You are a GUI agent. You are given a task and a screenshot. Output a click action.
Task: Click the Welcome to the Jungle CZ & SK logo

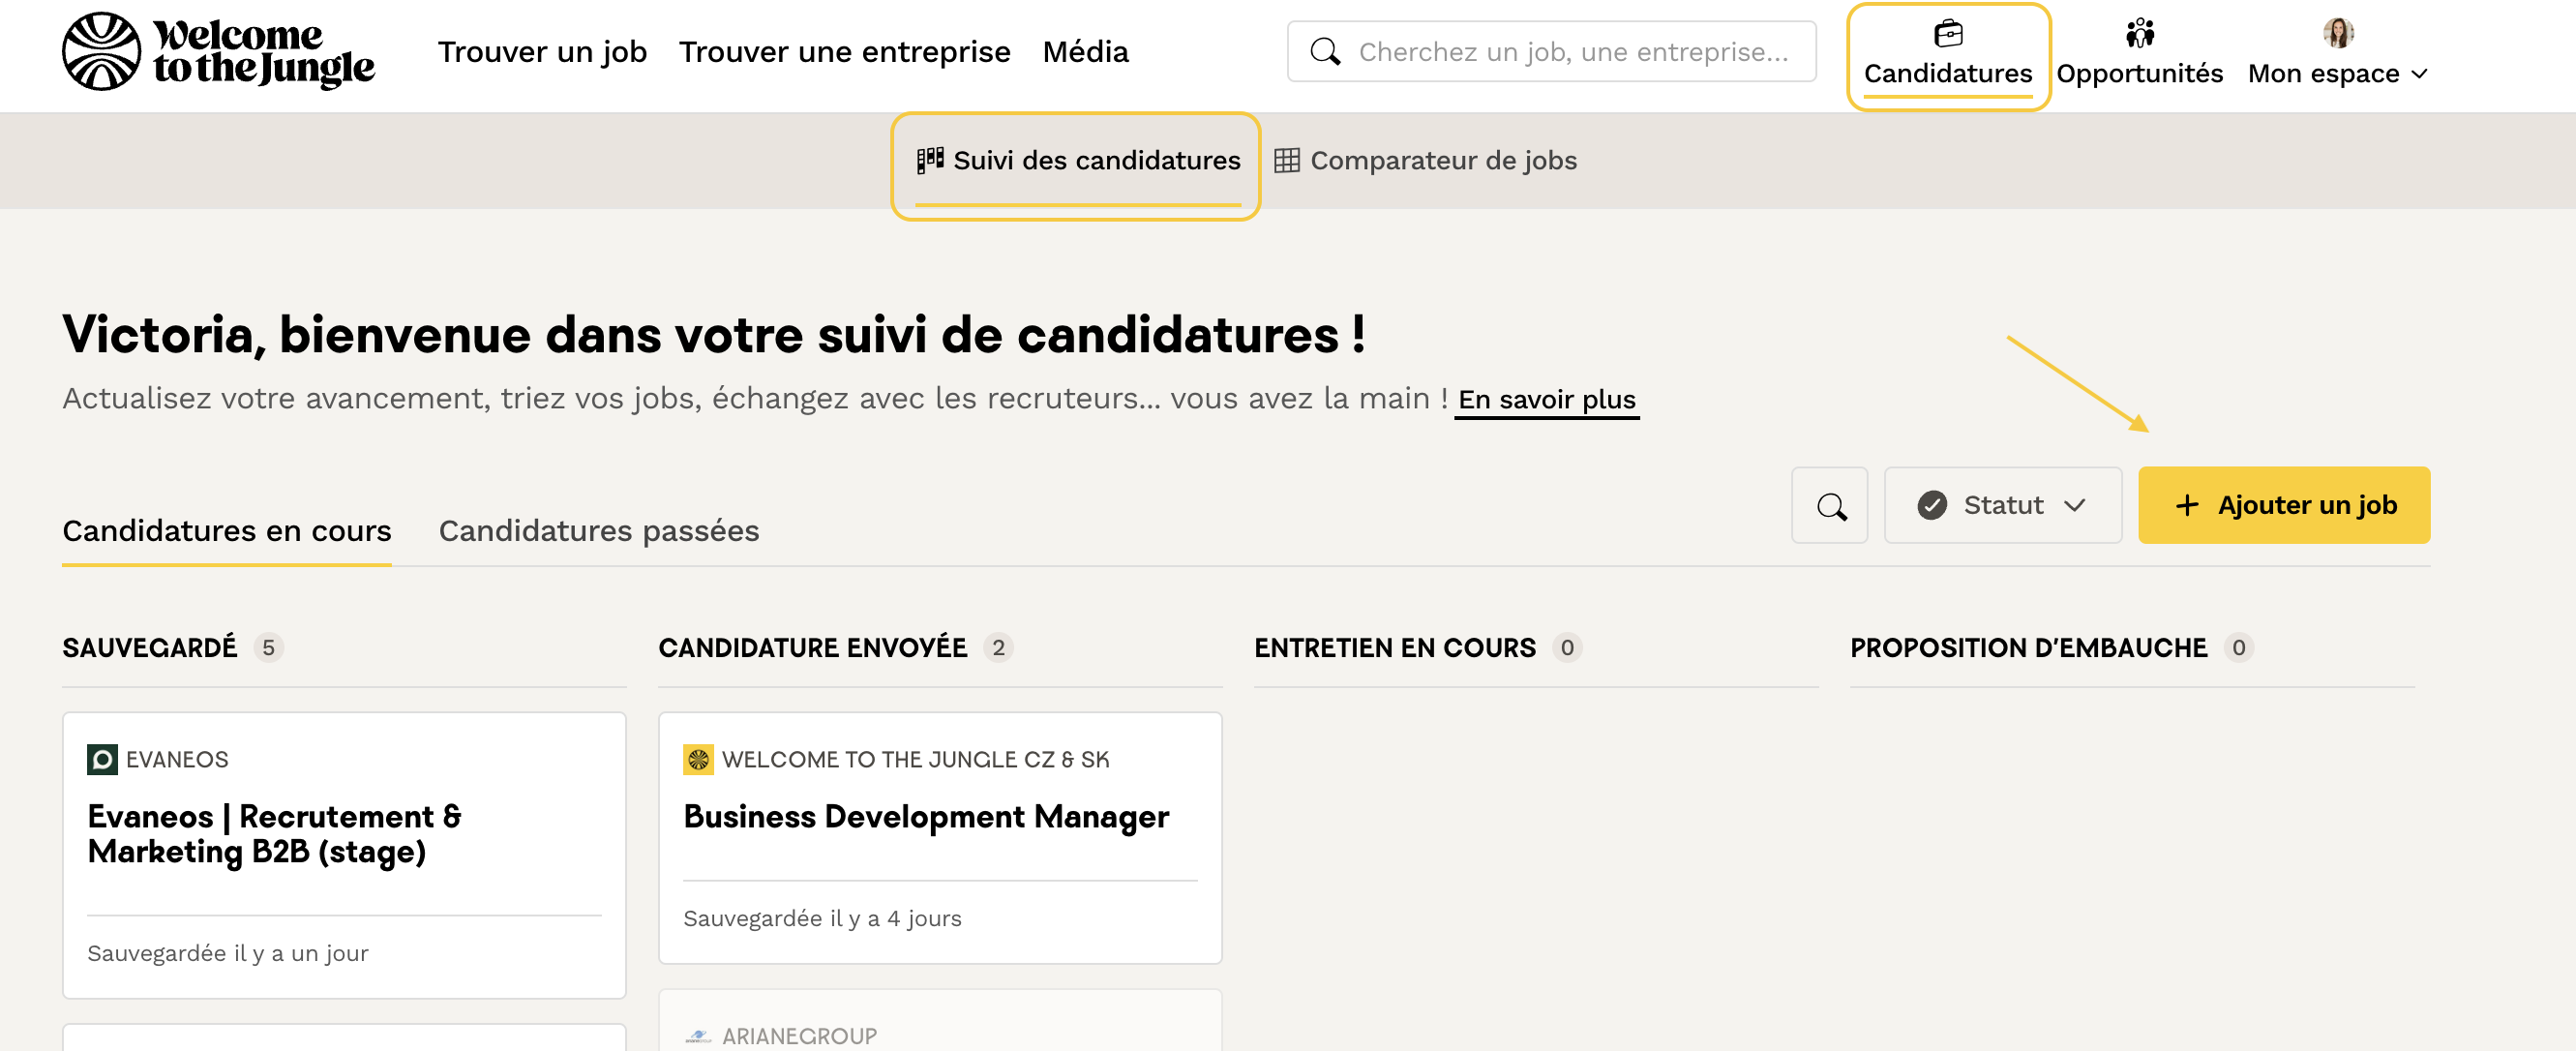tap(697, 759)
